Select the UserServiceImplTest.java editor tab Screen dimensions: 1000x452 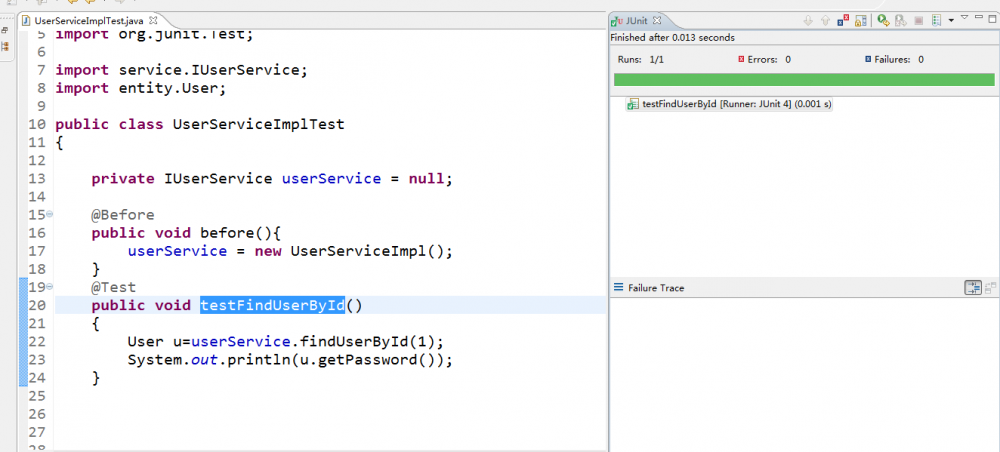pos(89,20)
